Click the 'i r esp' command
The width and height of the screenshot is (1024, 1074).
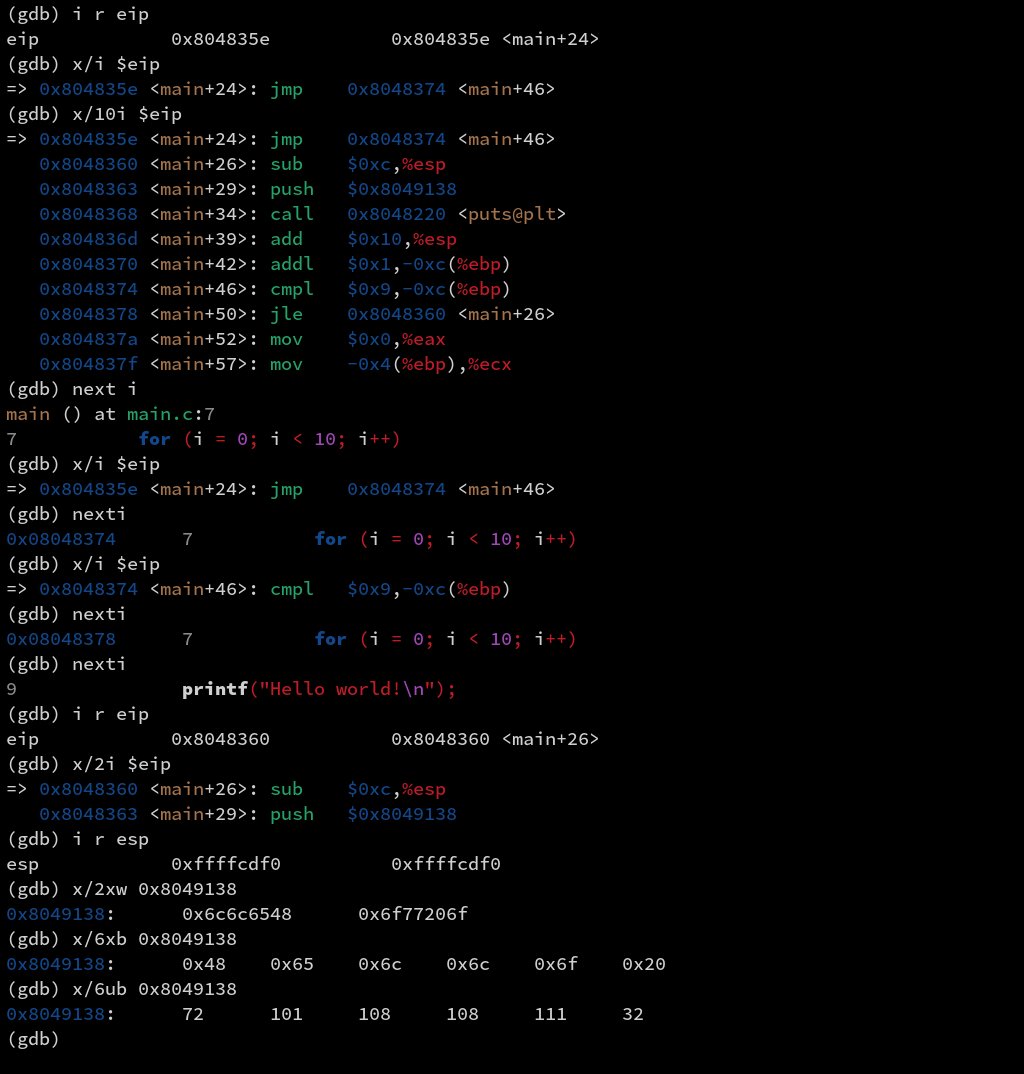point(110,839)
